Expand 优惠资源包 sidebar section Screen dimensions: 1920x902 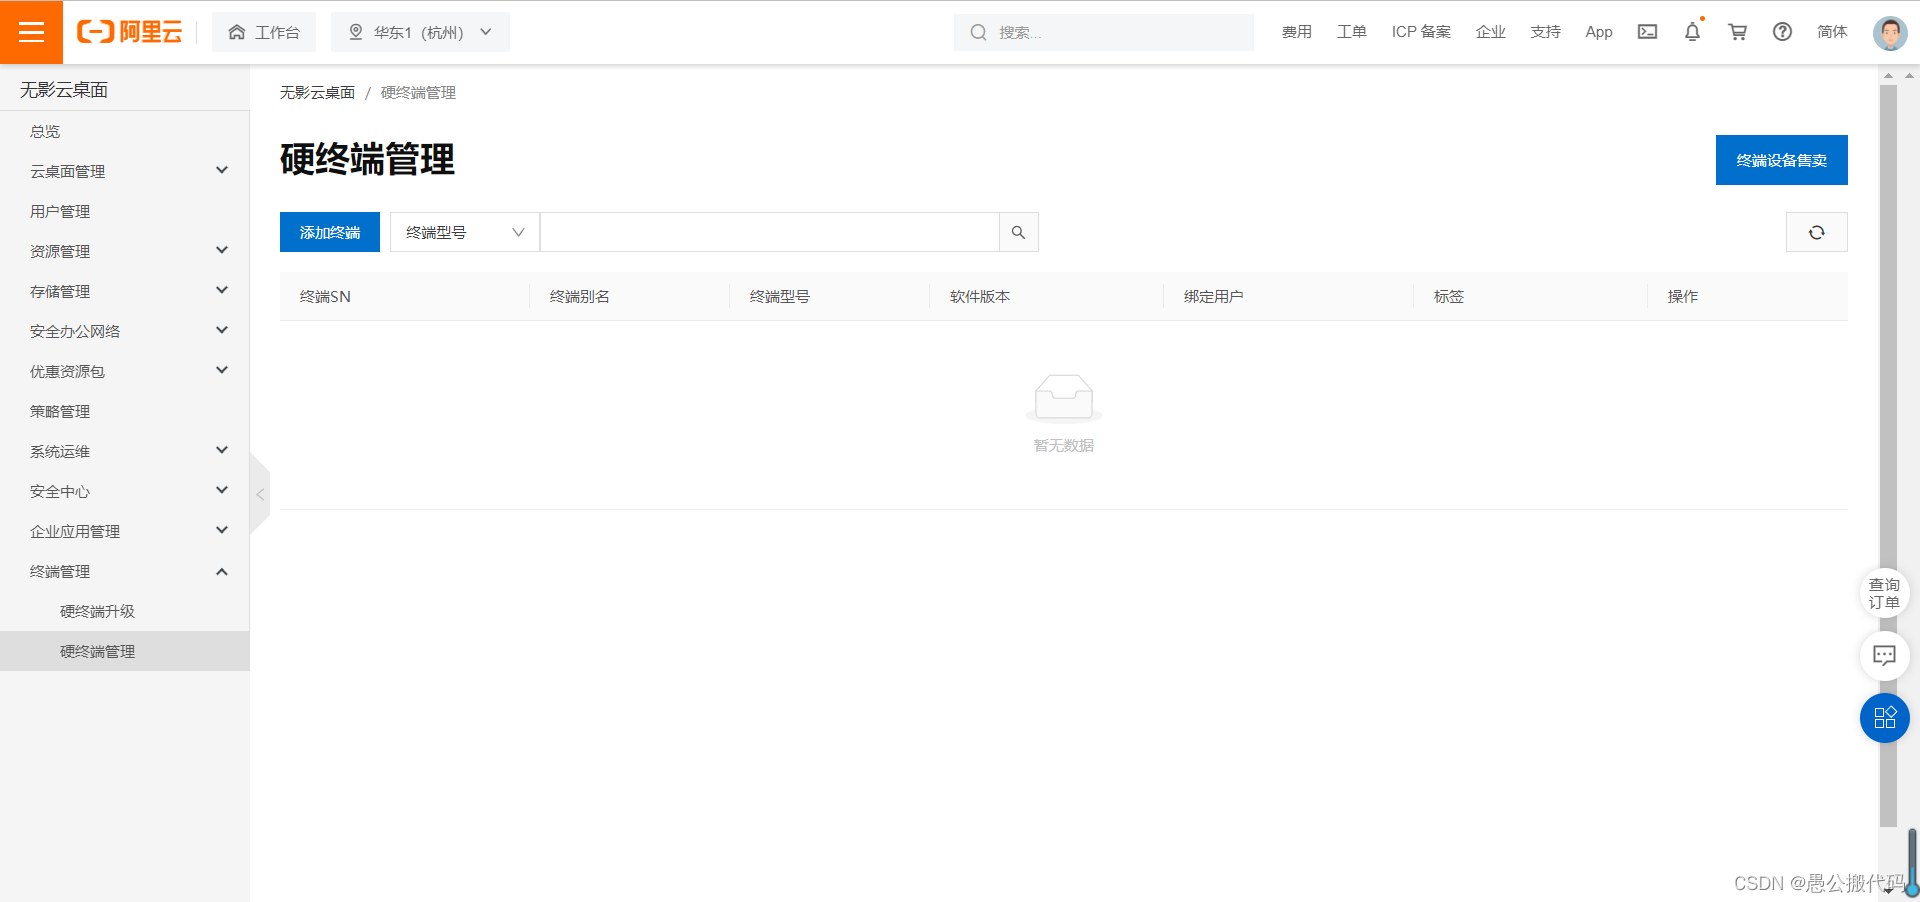[x=125, y=371]
